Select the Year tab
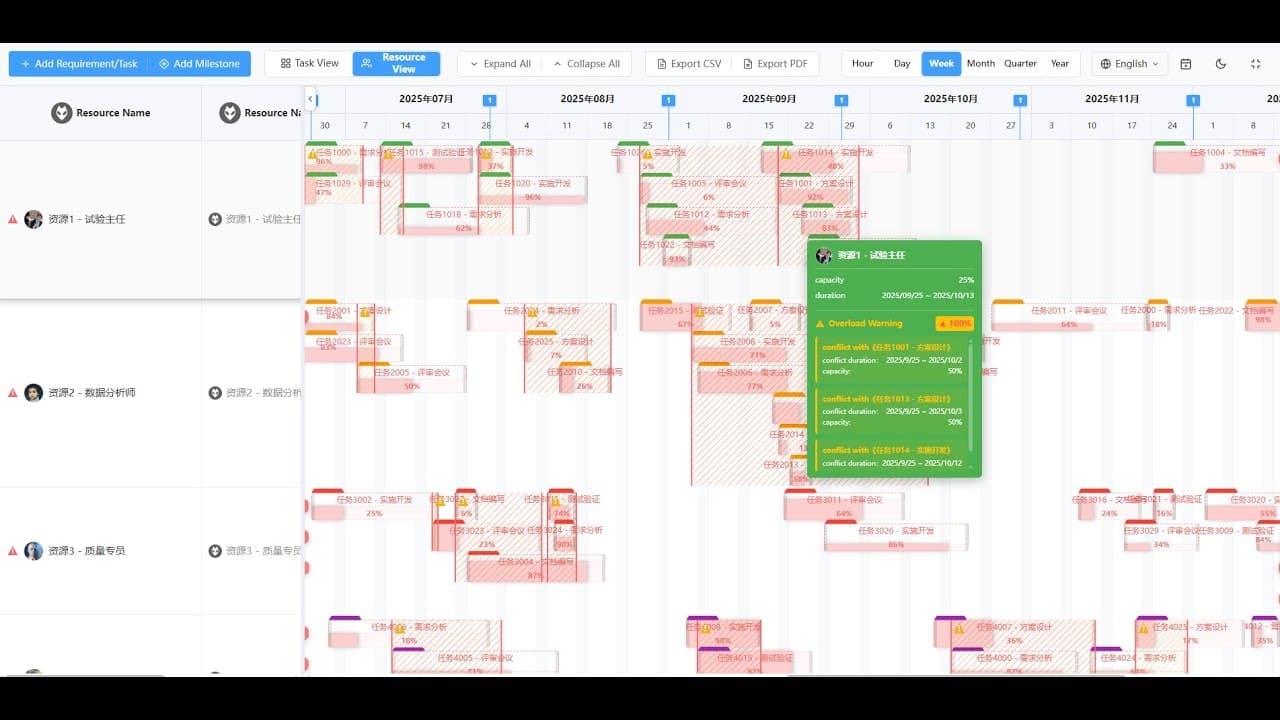 [1060, 63]
